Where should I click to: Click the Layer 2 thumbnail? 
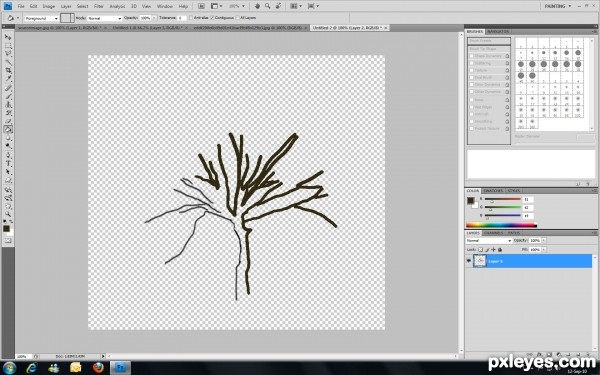point(479,261)
